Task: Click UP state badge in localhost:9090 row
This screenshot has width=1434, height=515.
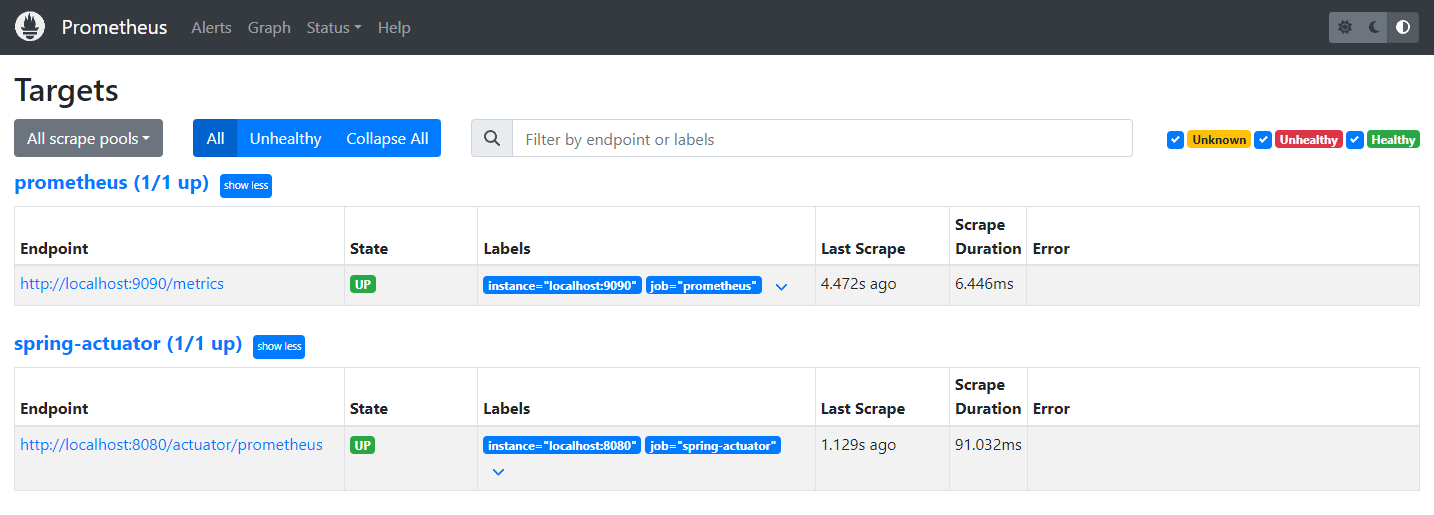Action: (x=363, y=284)
